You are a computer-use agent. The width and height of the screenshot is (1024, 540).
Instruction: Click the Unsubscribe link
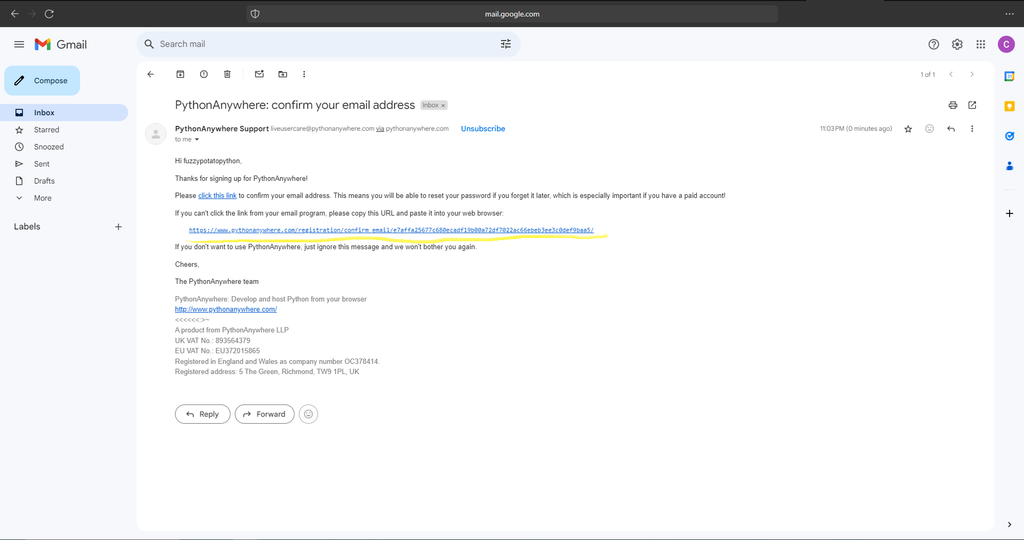pos(483,129)
